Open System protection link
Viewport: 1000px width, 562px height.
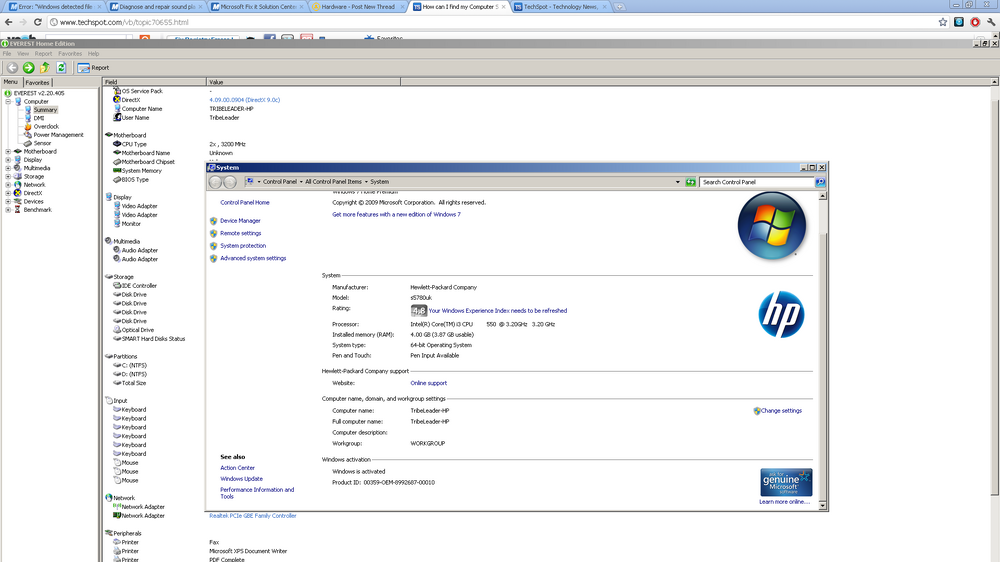click(243, 246)
